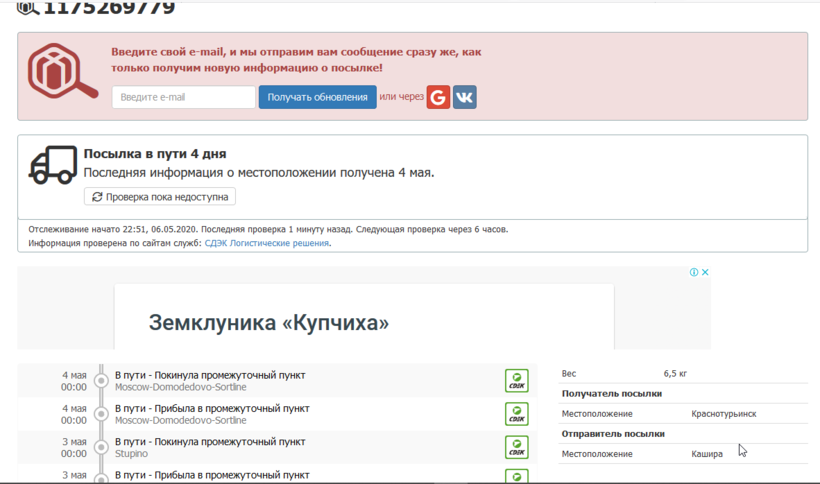Image resolution: width=820 pixels, height=484 pixels.
Task: Click the tracking number heading 1175269779
Action: pos(109,9)
